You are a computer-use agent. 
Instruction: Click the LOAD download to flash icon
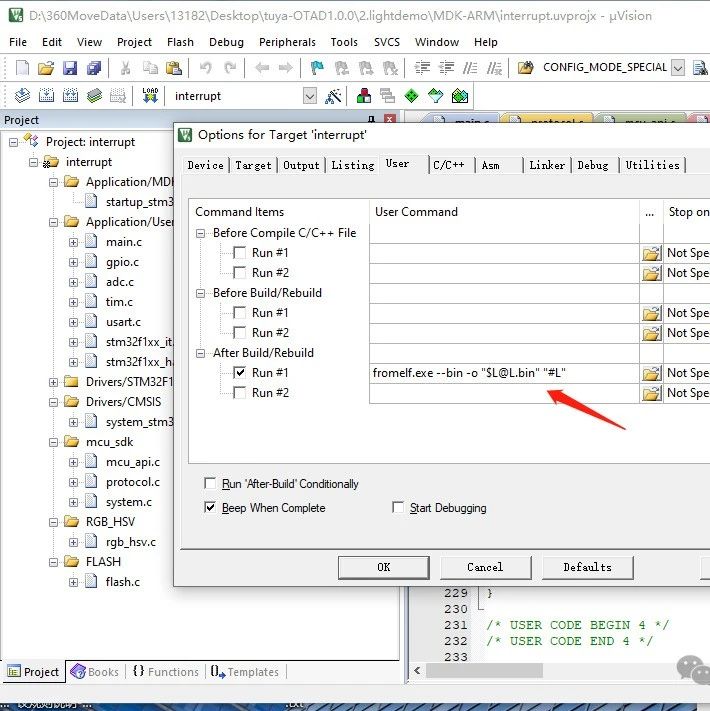pyautogui.click(x=150, y=96)
